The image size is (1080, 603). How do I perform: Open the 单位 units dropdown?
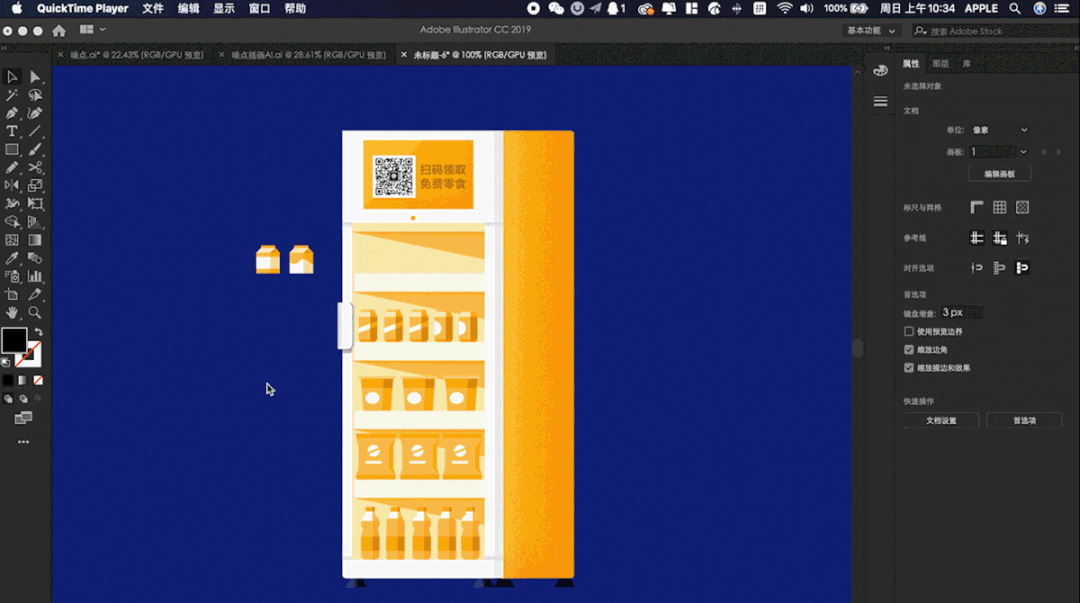point(999,130)
